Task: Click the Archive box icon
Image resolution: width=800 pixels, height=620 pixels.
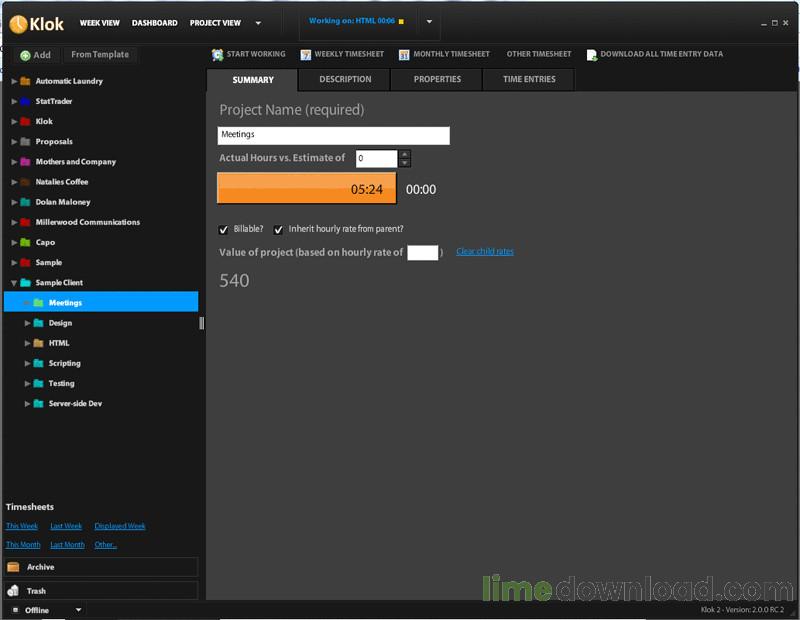Action: 13,567
